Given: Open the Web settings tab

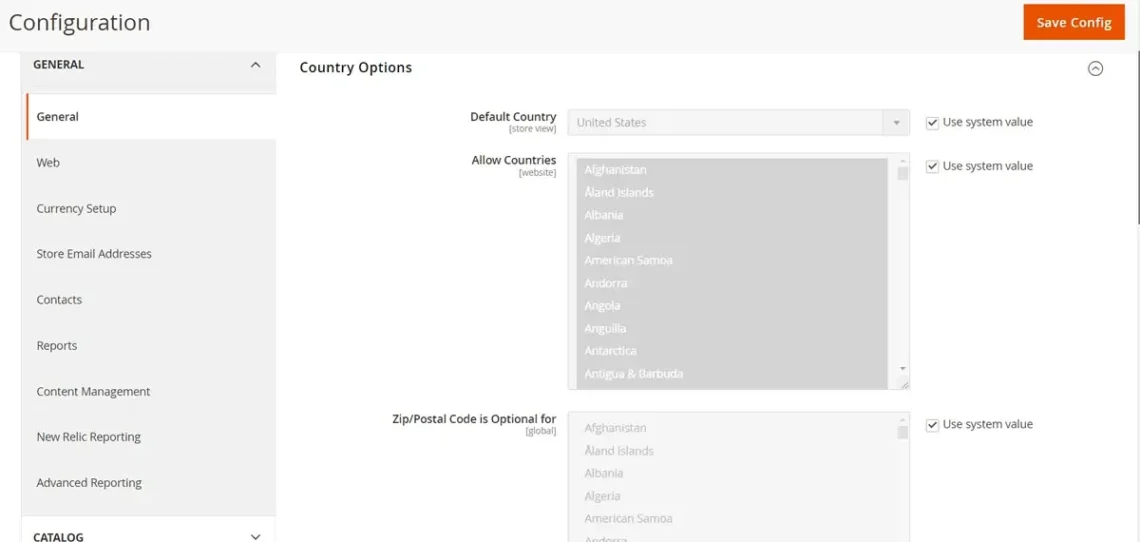Looking at the screenshot, I should [48, 163].
